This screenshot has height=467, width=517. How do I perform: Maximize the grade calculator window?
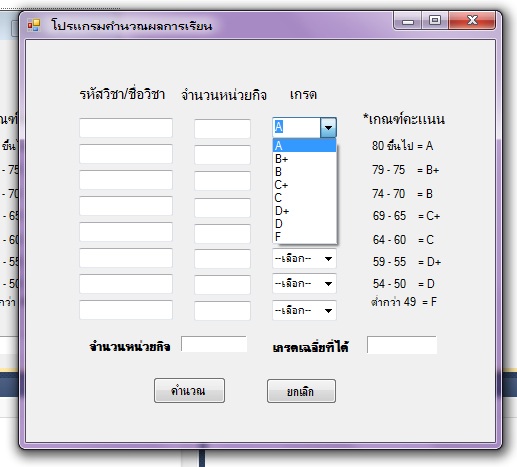pos(435,21)
